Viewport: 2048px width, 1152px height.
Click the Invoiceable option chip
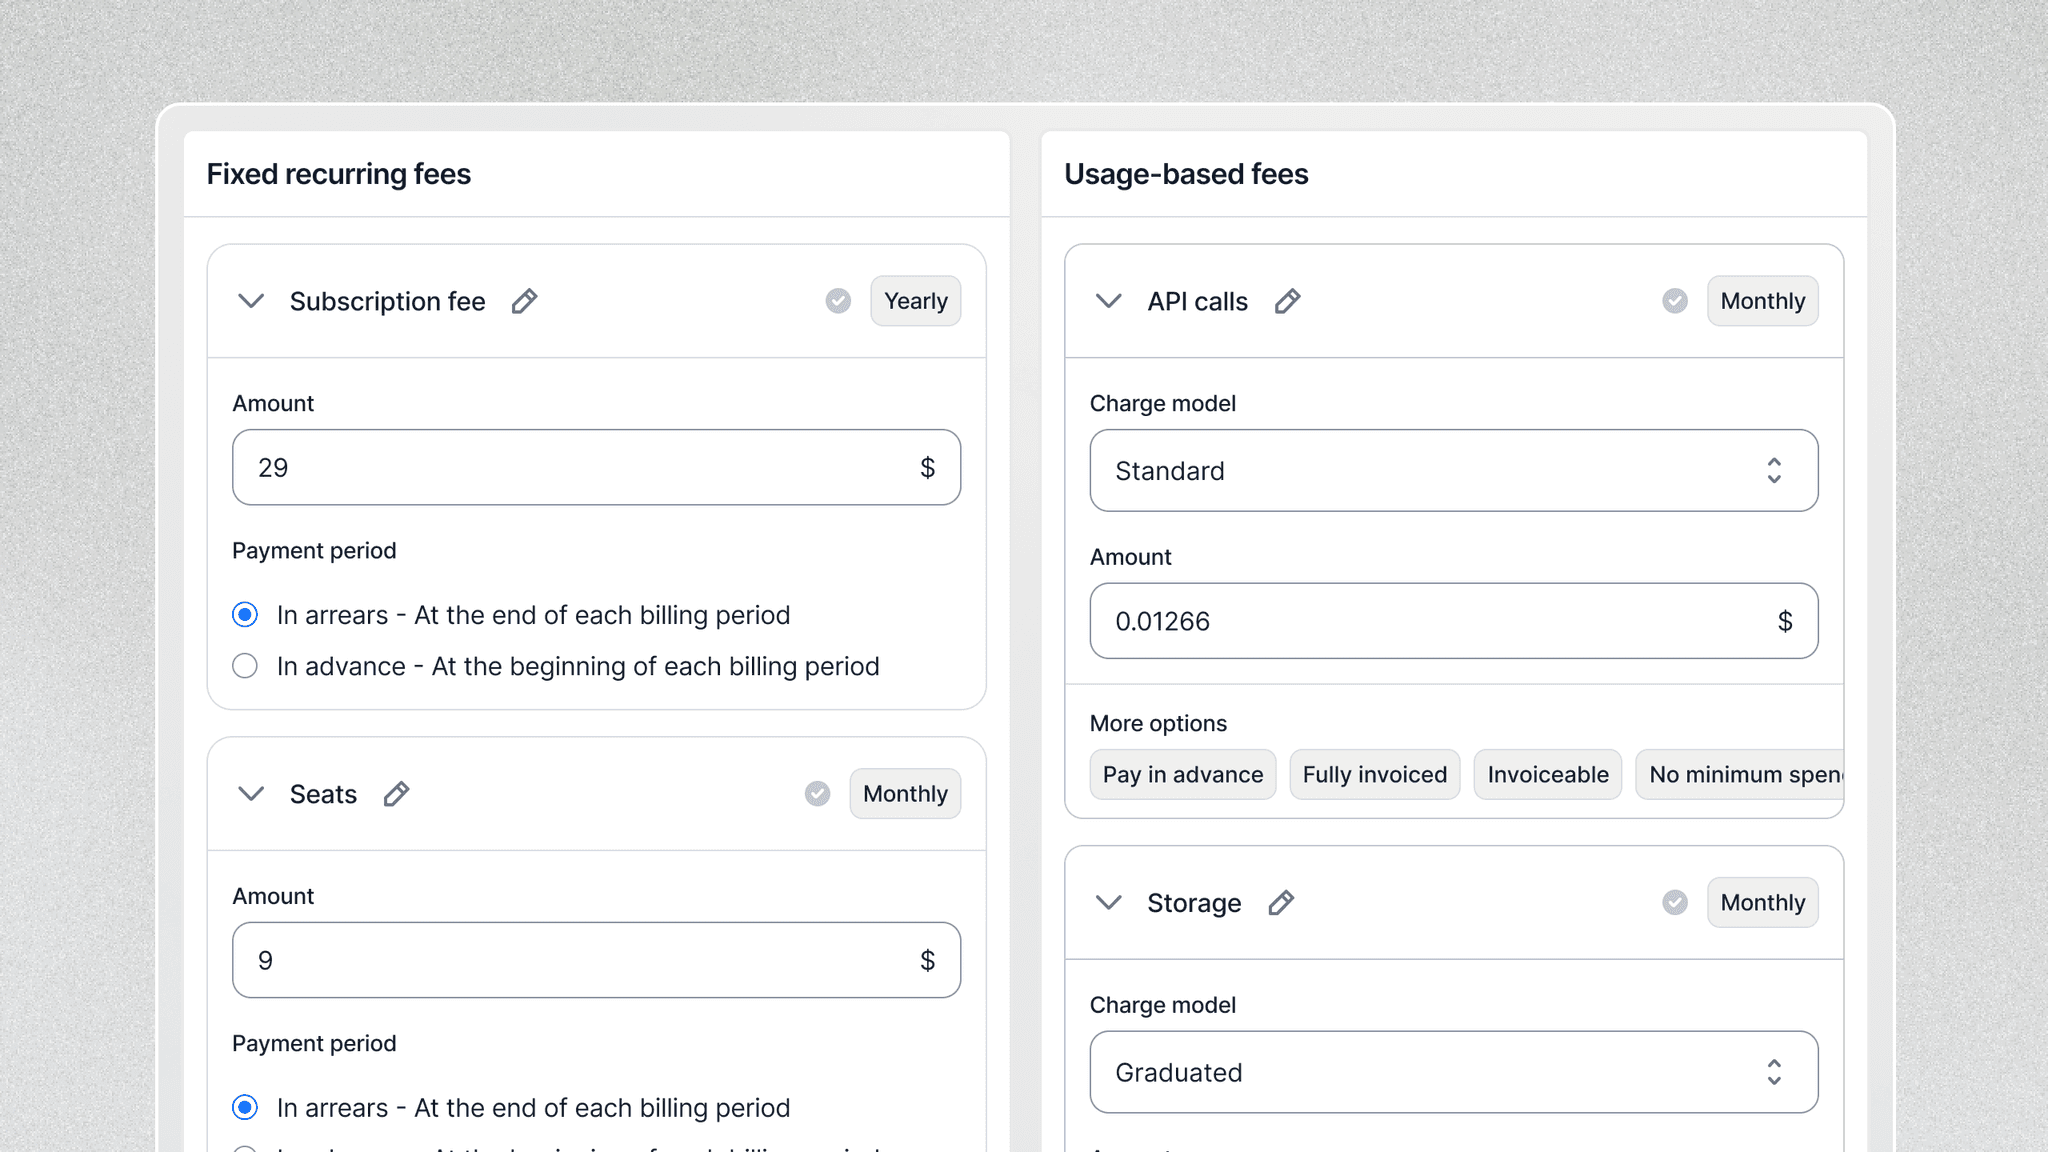coord(1547,775)
